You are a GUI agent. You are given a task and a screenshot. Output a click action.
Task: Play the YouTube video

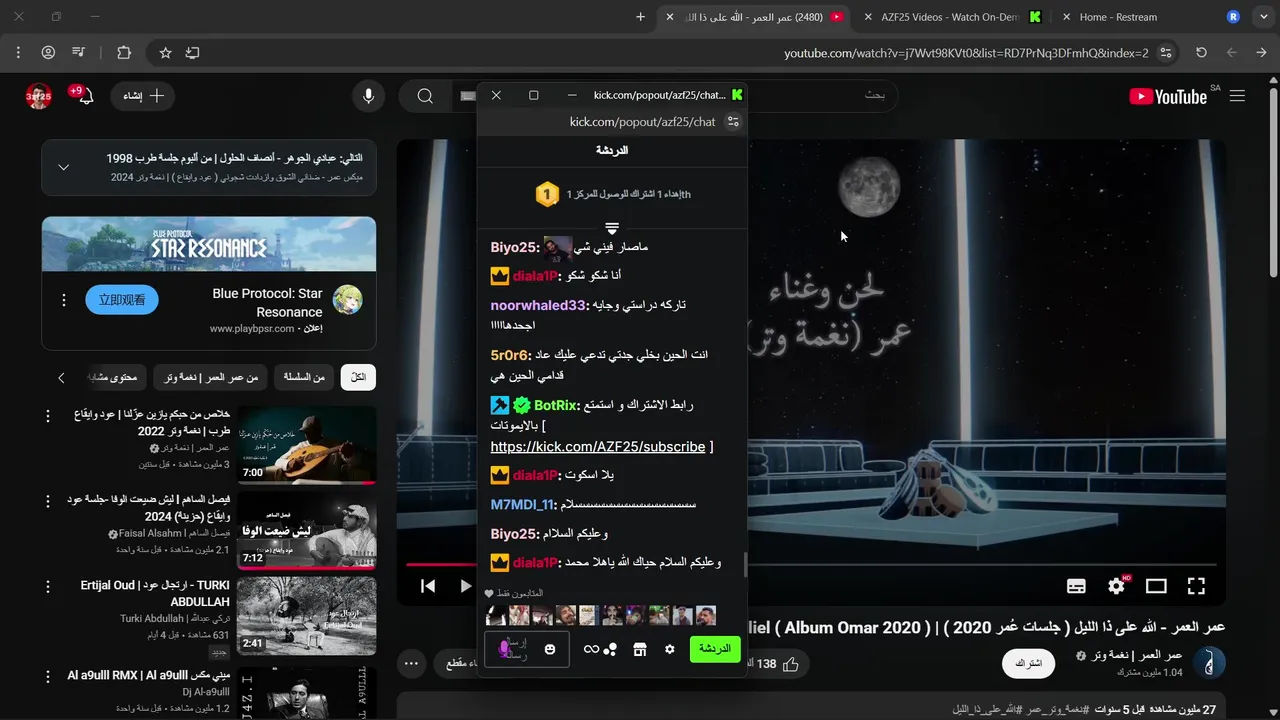point(465,586)
